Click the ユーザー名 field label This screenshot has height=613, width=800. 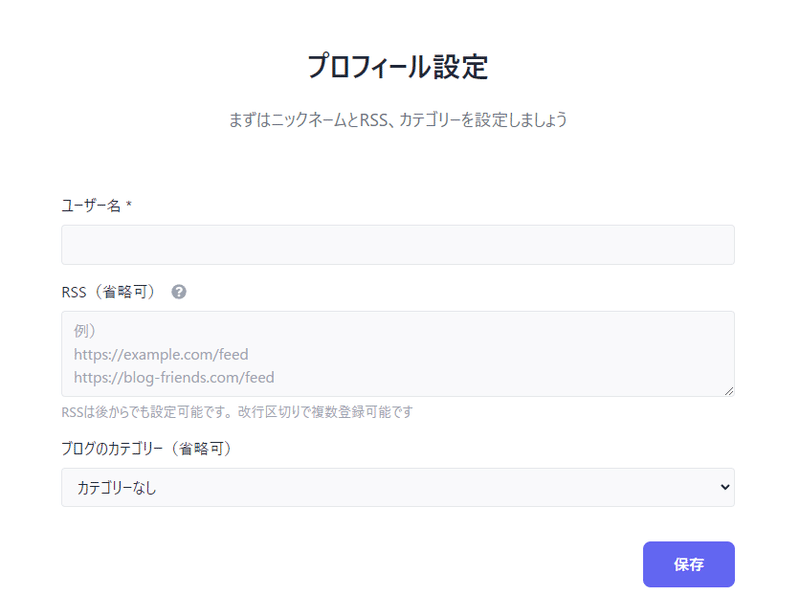91,206
